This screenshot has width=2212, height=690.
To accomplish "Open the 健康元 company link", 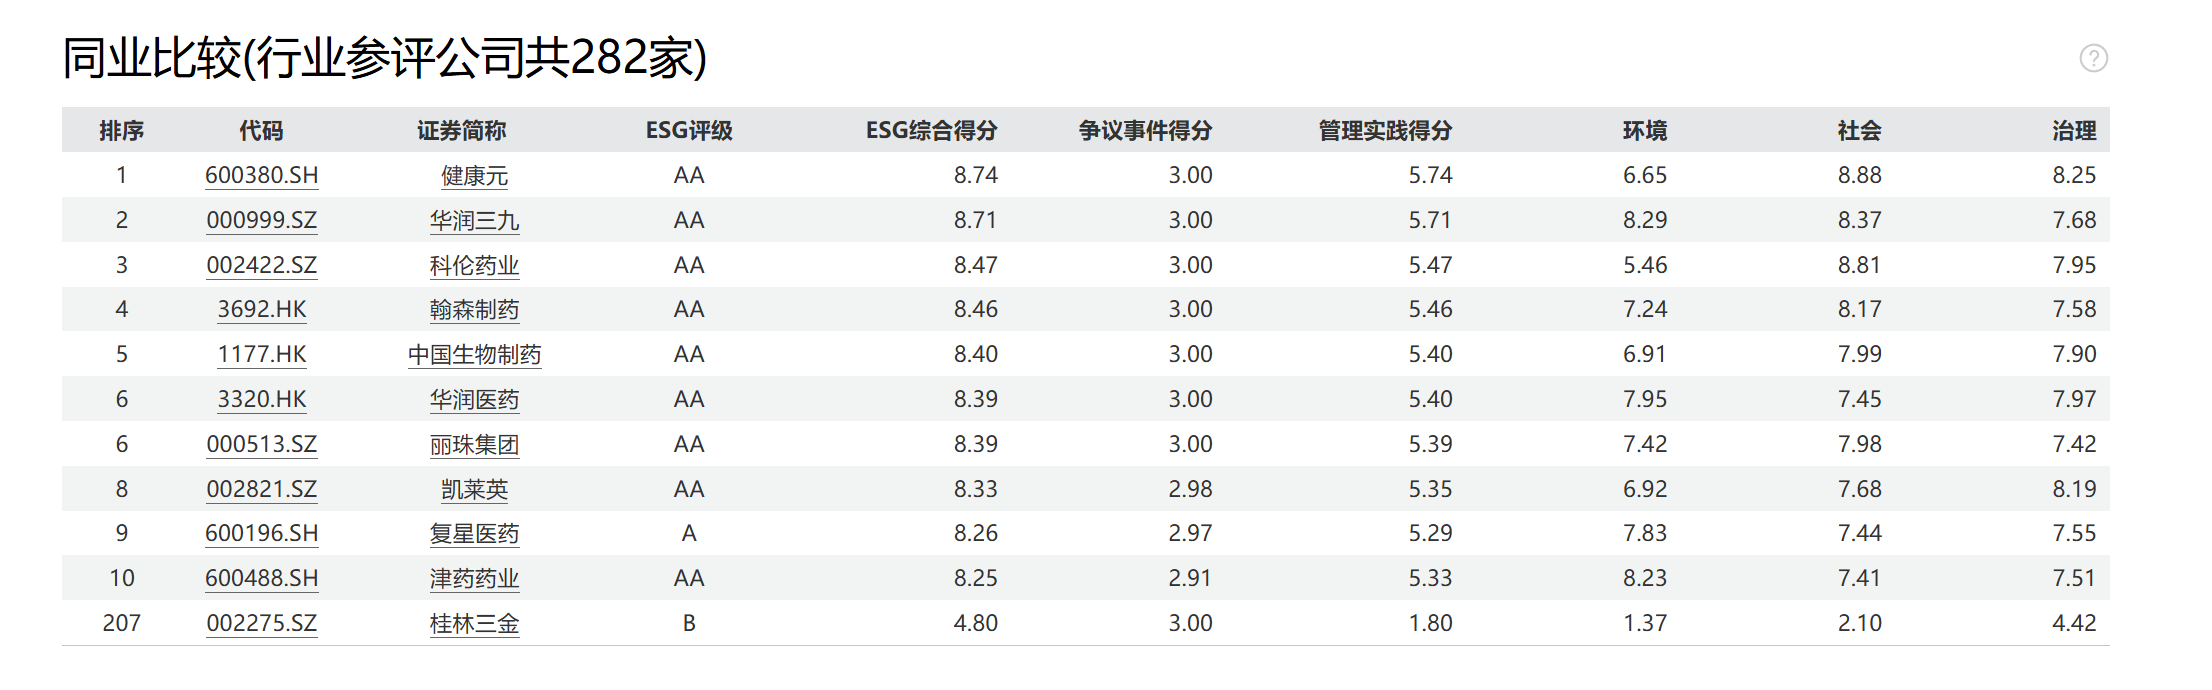I will (x=474, y=176).
